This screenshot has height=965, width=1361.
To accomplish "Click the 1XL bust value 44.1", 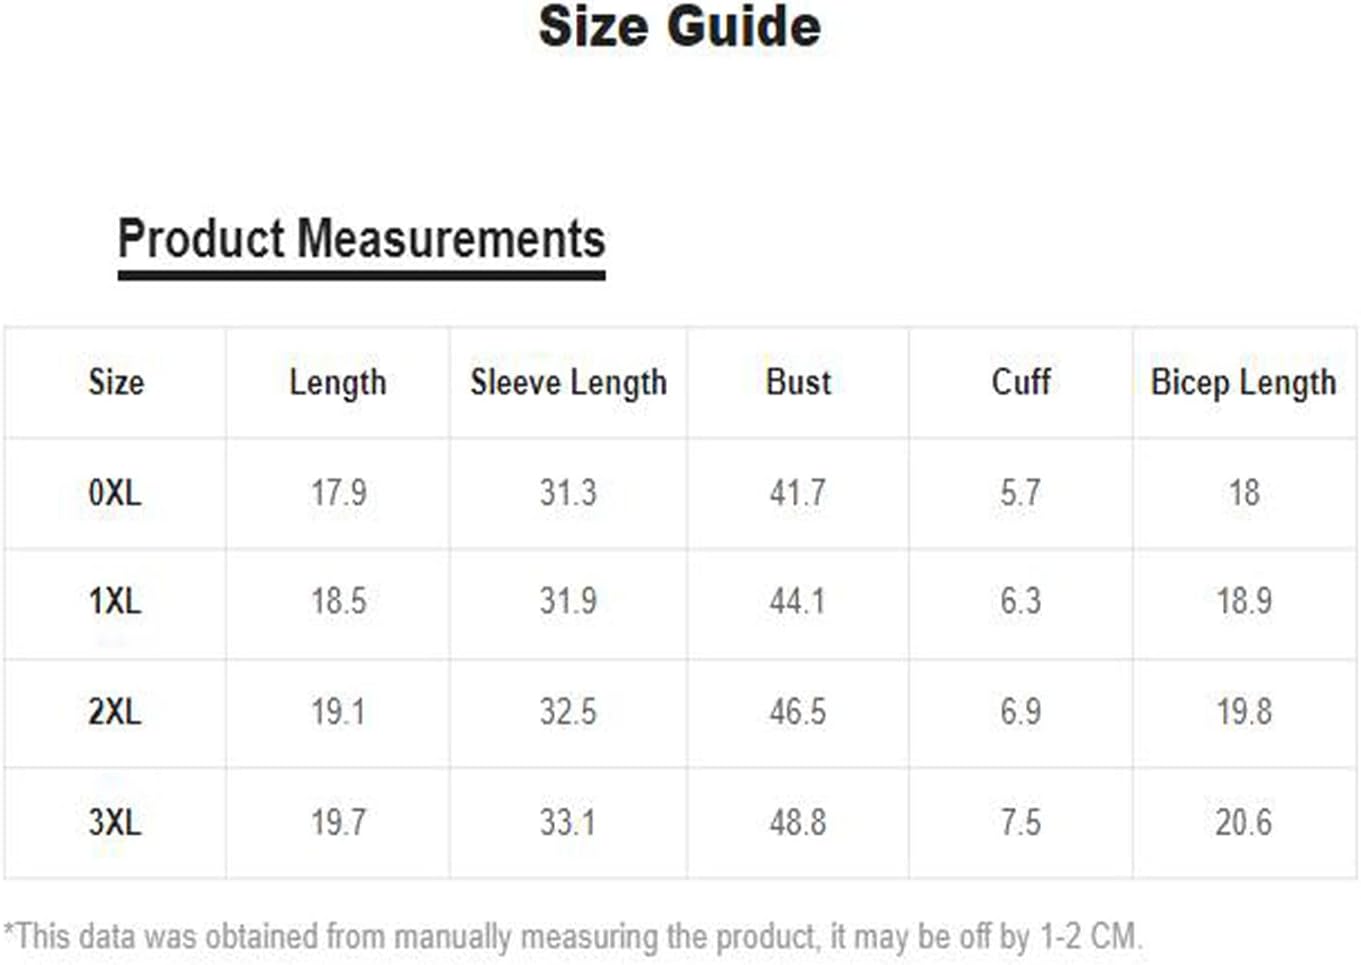I will pyautogui.click(x=797, y=602).
